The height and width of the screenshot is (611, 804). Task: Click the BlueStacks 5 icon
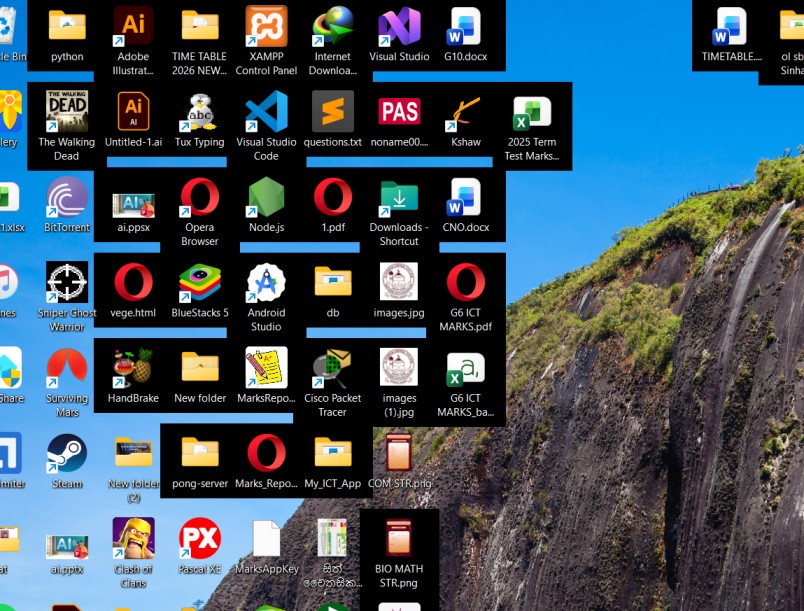point(199,282)
